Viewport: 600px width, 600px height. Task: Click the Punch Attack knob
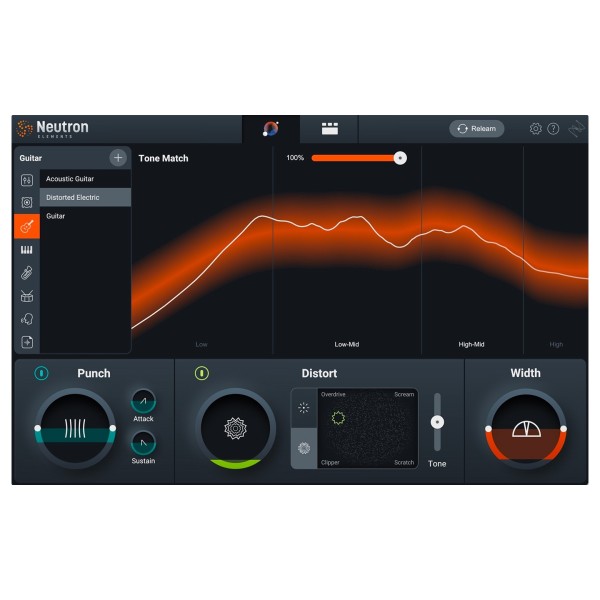143,401
